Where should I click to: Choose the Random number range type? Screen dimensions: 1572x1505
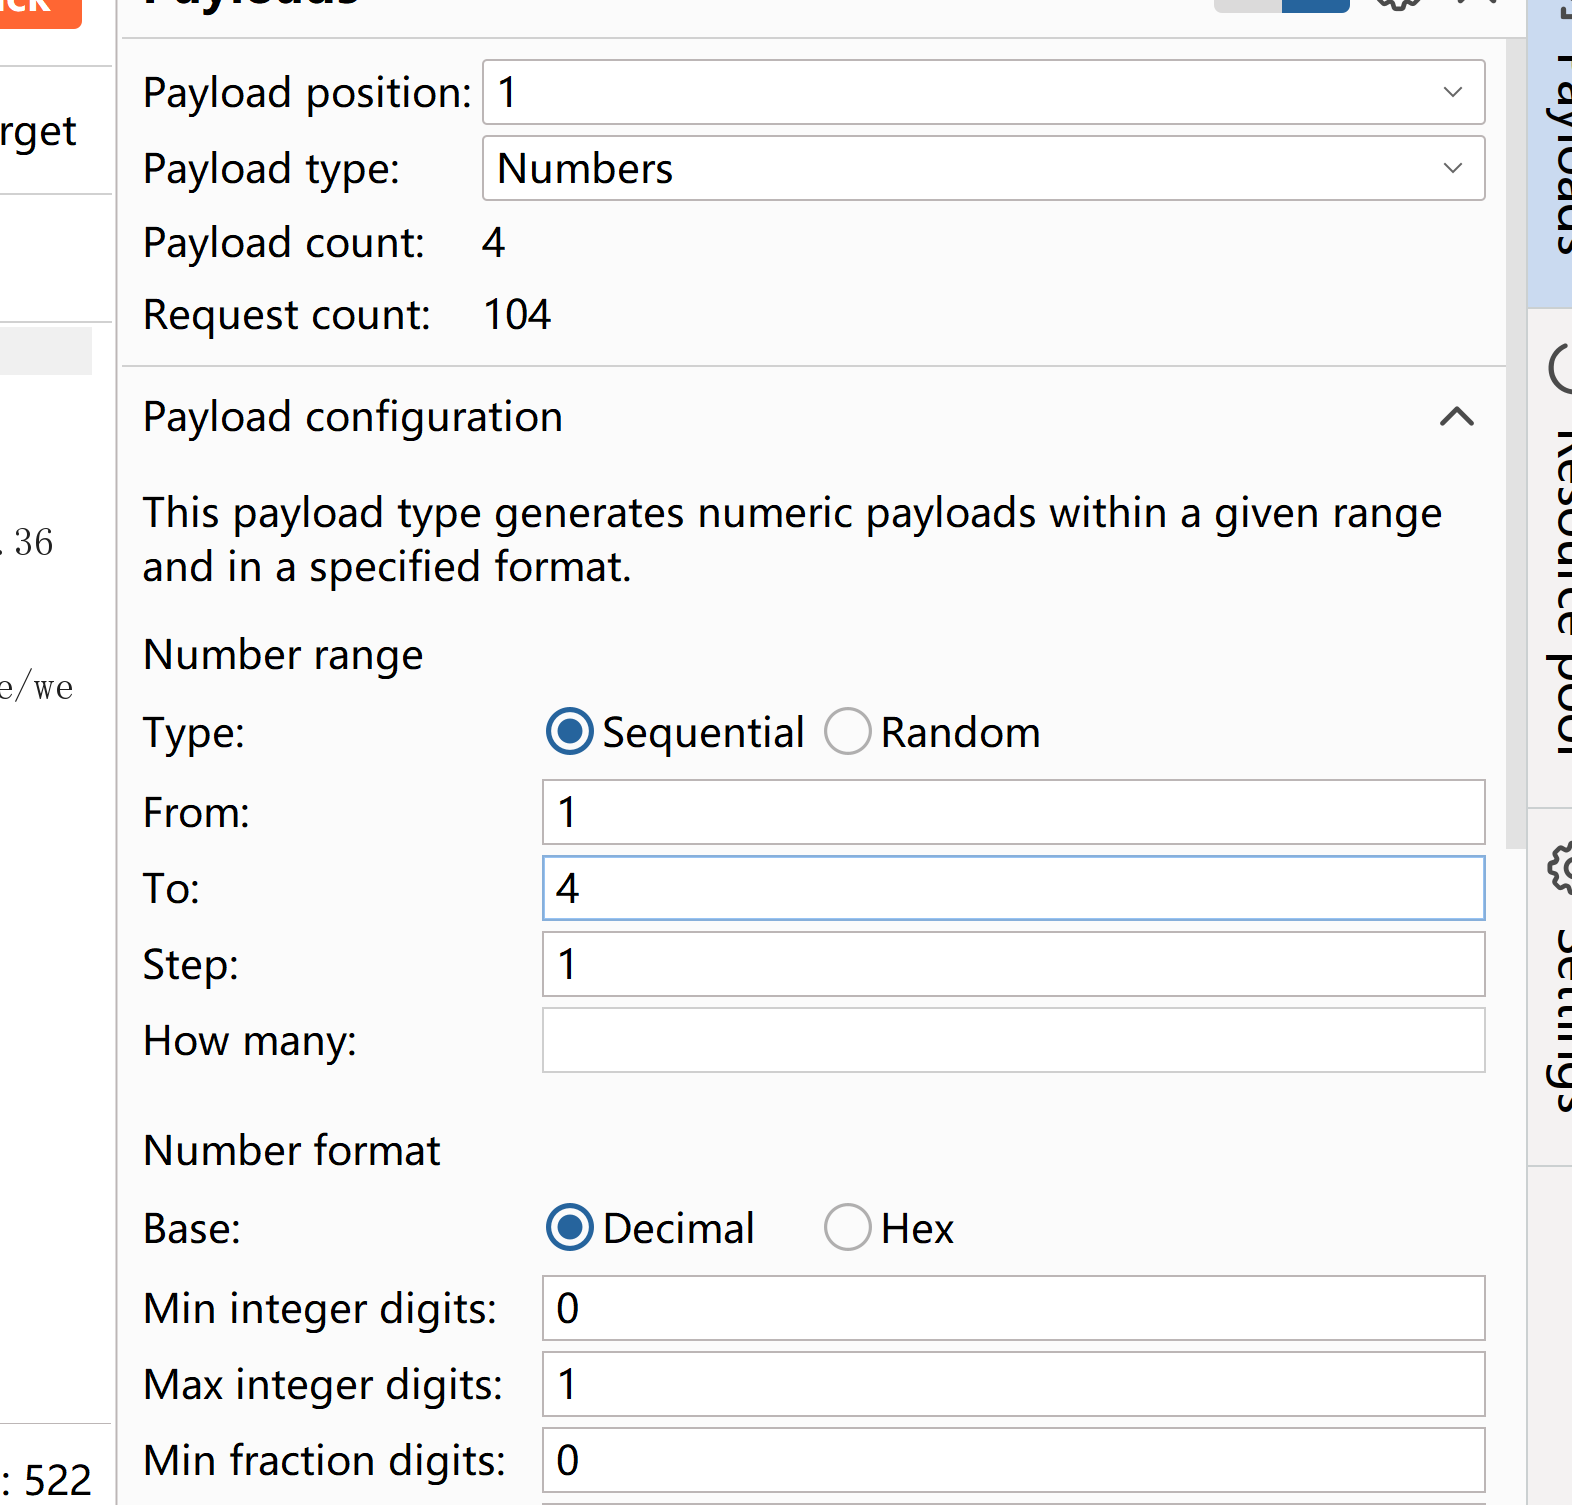(x=848, y=732)
